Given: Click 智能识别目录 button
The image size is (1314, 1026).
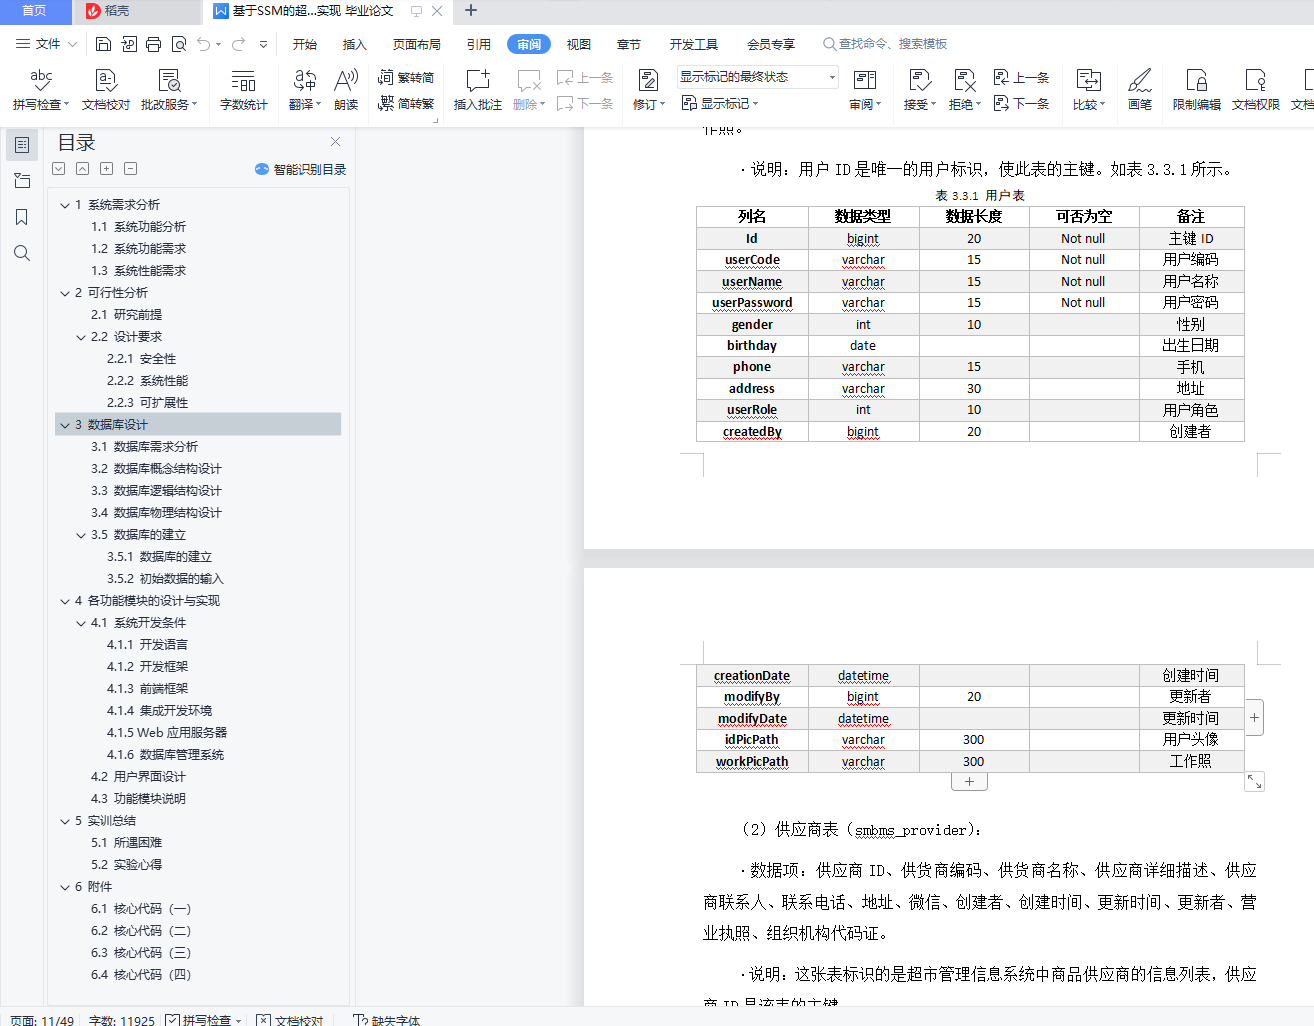Looking at the screenshot, I should click(301, 169).
